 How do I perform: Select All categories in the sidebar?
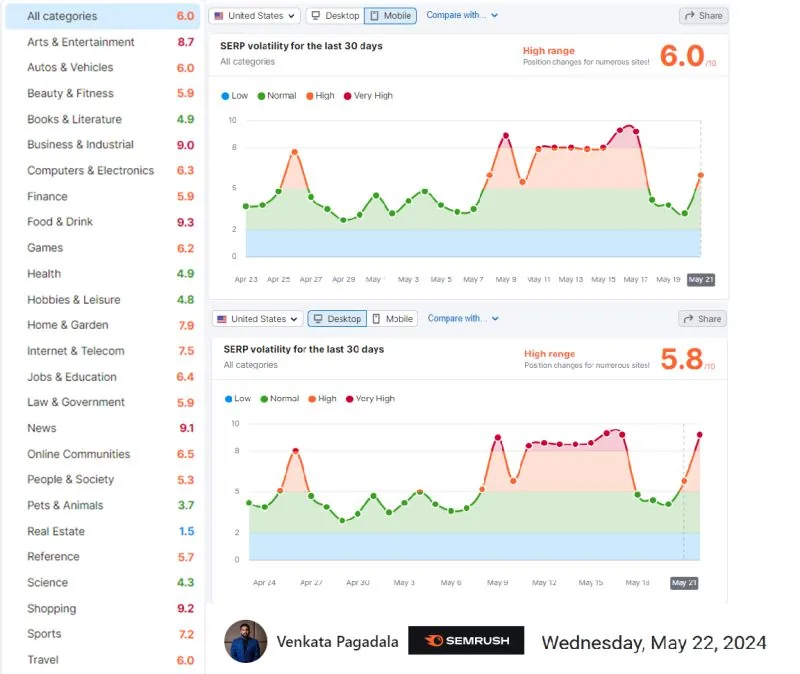coord(103,16)
